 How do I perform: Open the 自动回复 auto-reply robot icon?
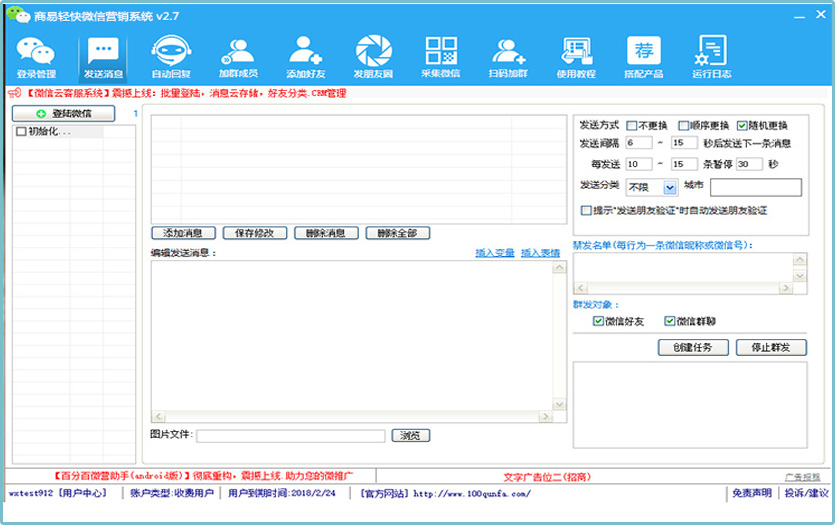[171, 58]
